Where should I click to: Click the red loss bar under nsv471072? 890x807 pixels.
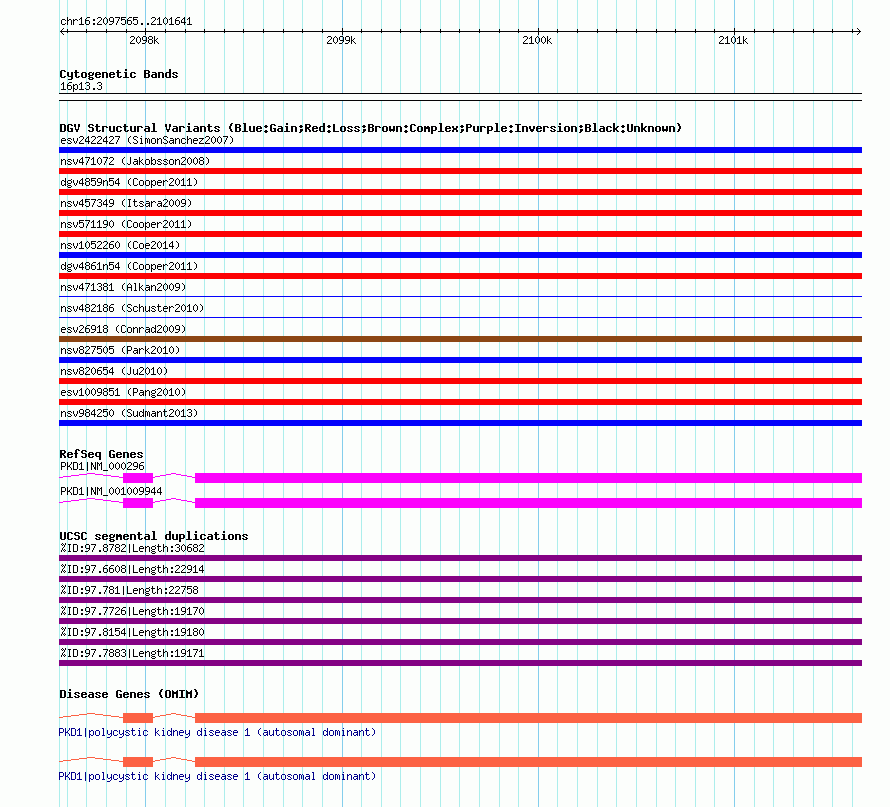pos(460,171)
